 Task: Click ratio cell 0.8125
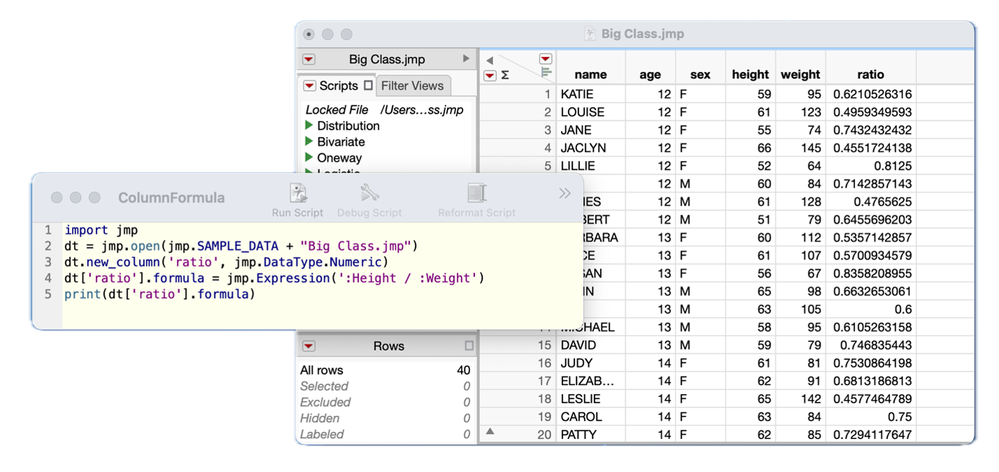871,166
